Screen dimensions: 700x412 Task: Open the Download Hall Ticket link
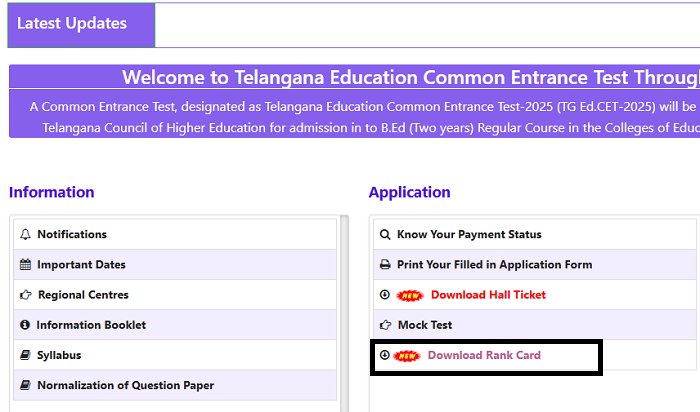click(x=488, y=295)
